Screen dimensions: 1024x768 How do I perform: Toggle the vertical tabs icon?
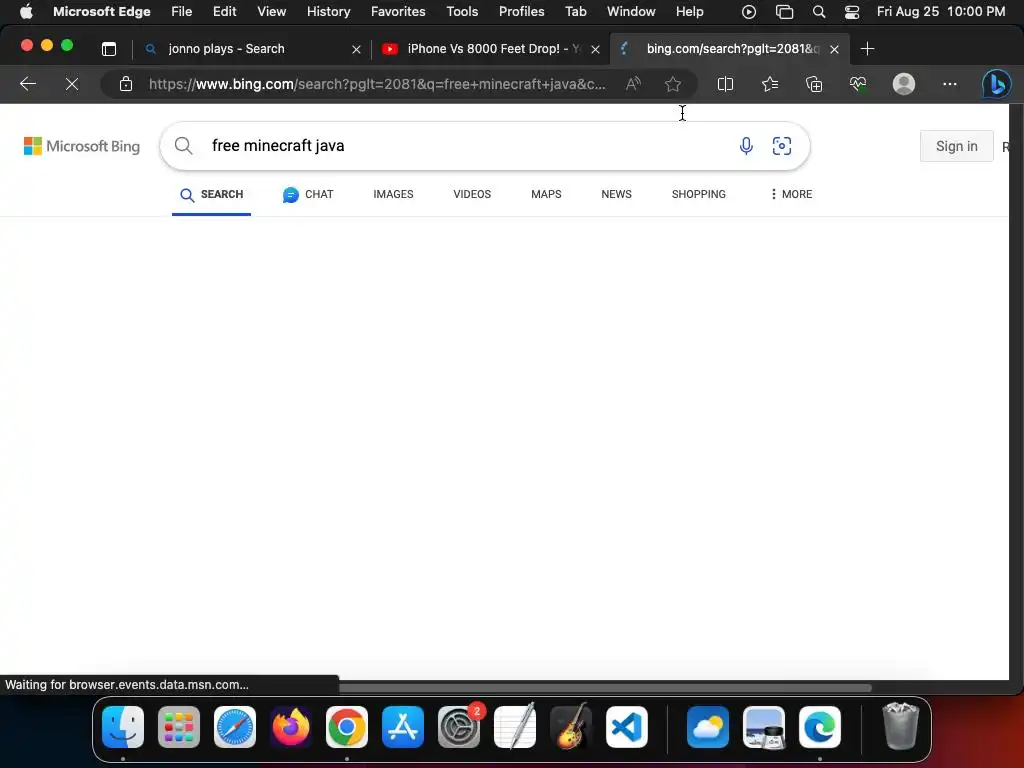[x=109, y=49]
